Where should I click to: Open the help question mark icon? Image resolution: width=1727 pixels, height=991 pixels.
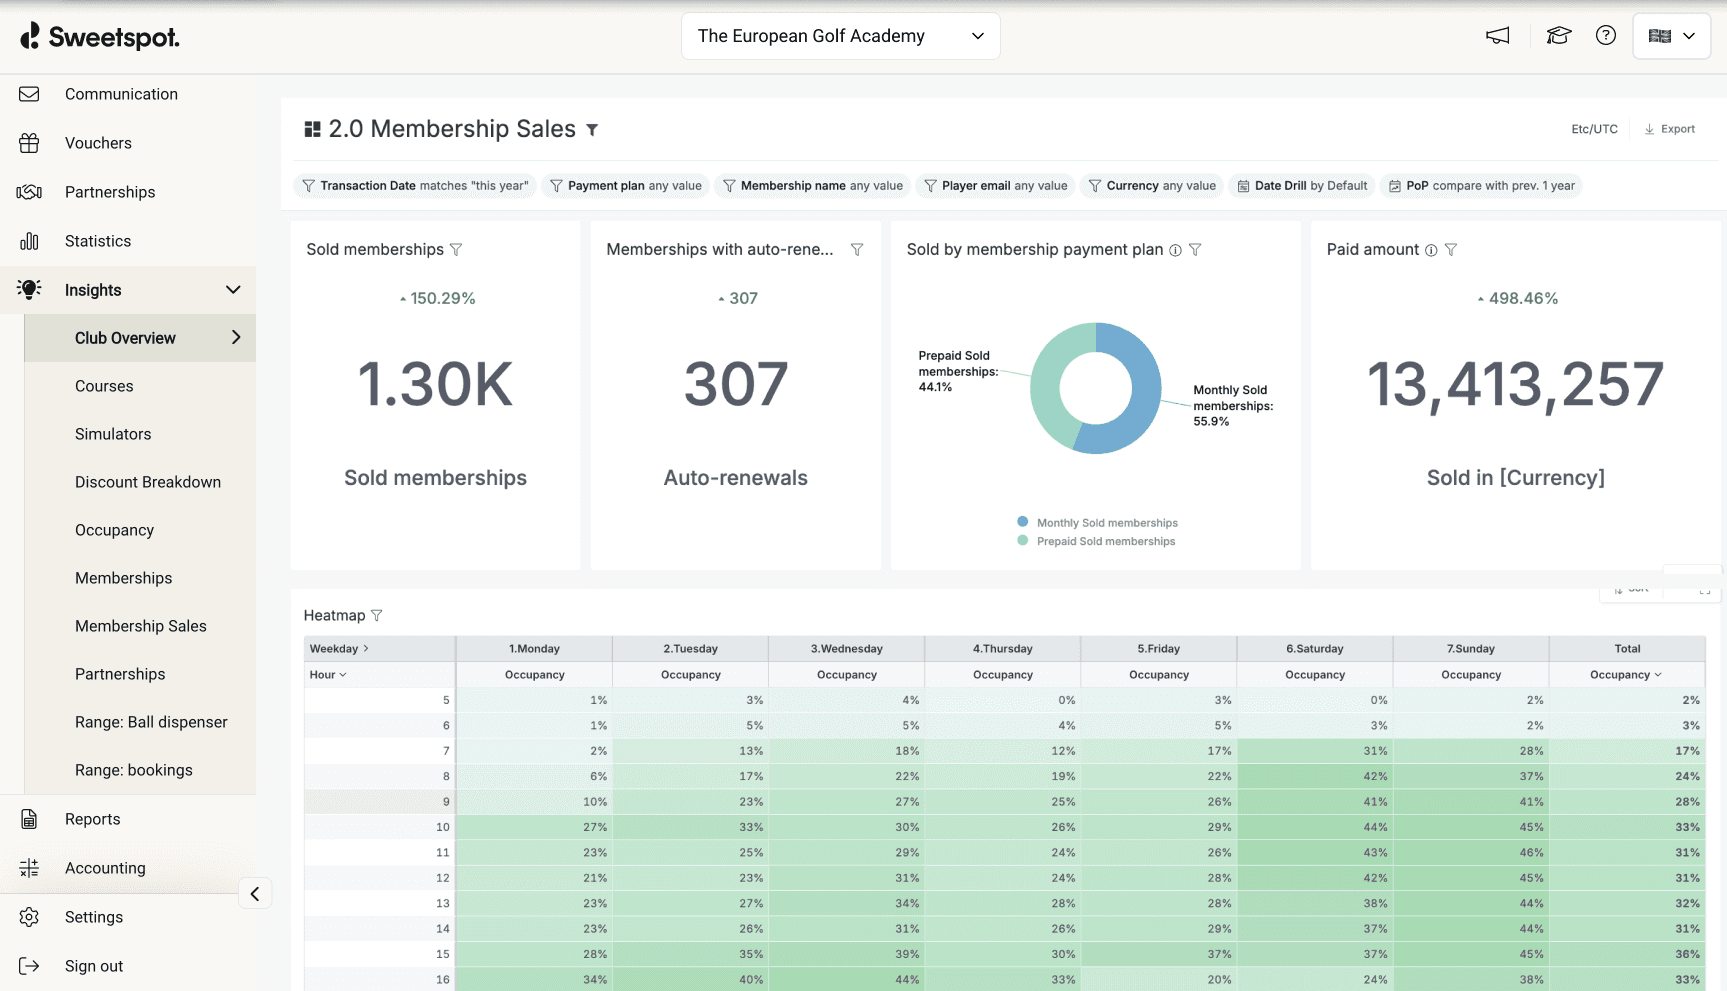click(x=1606, y=36)
